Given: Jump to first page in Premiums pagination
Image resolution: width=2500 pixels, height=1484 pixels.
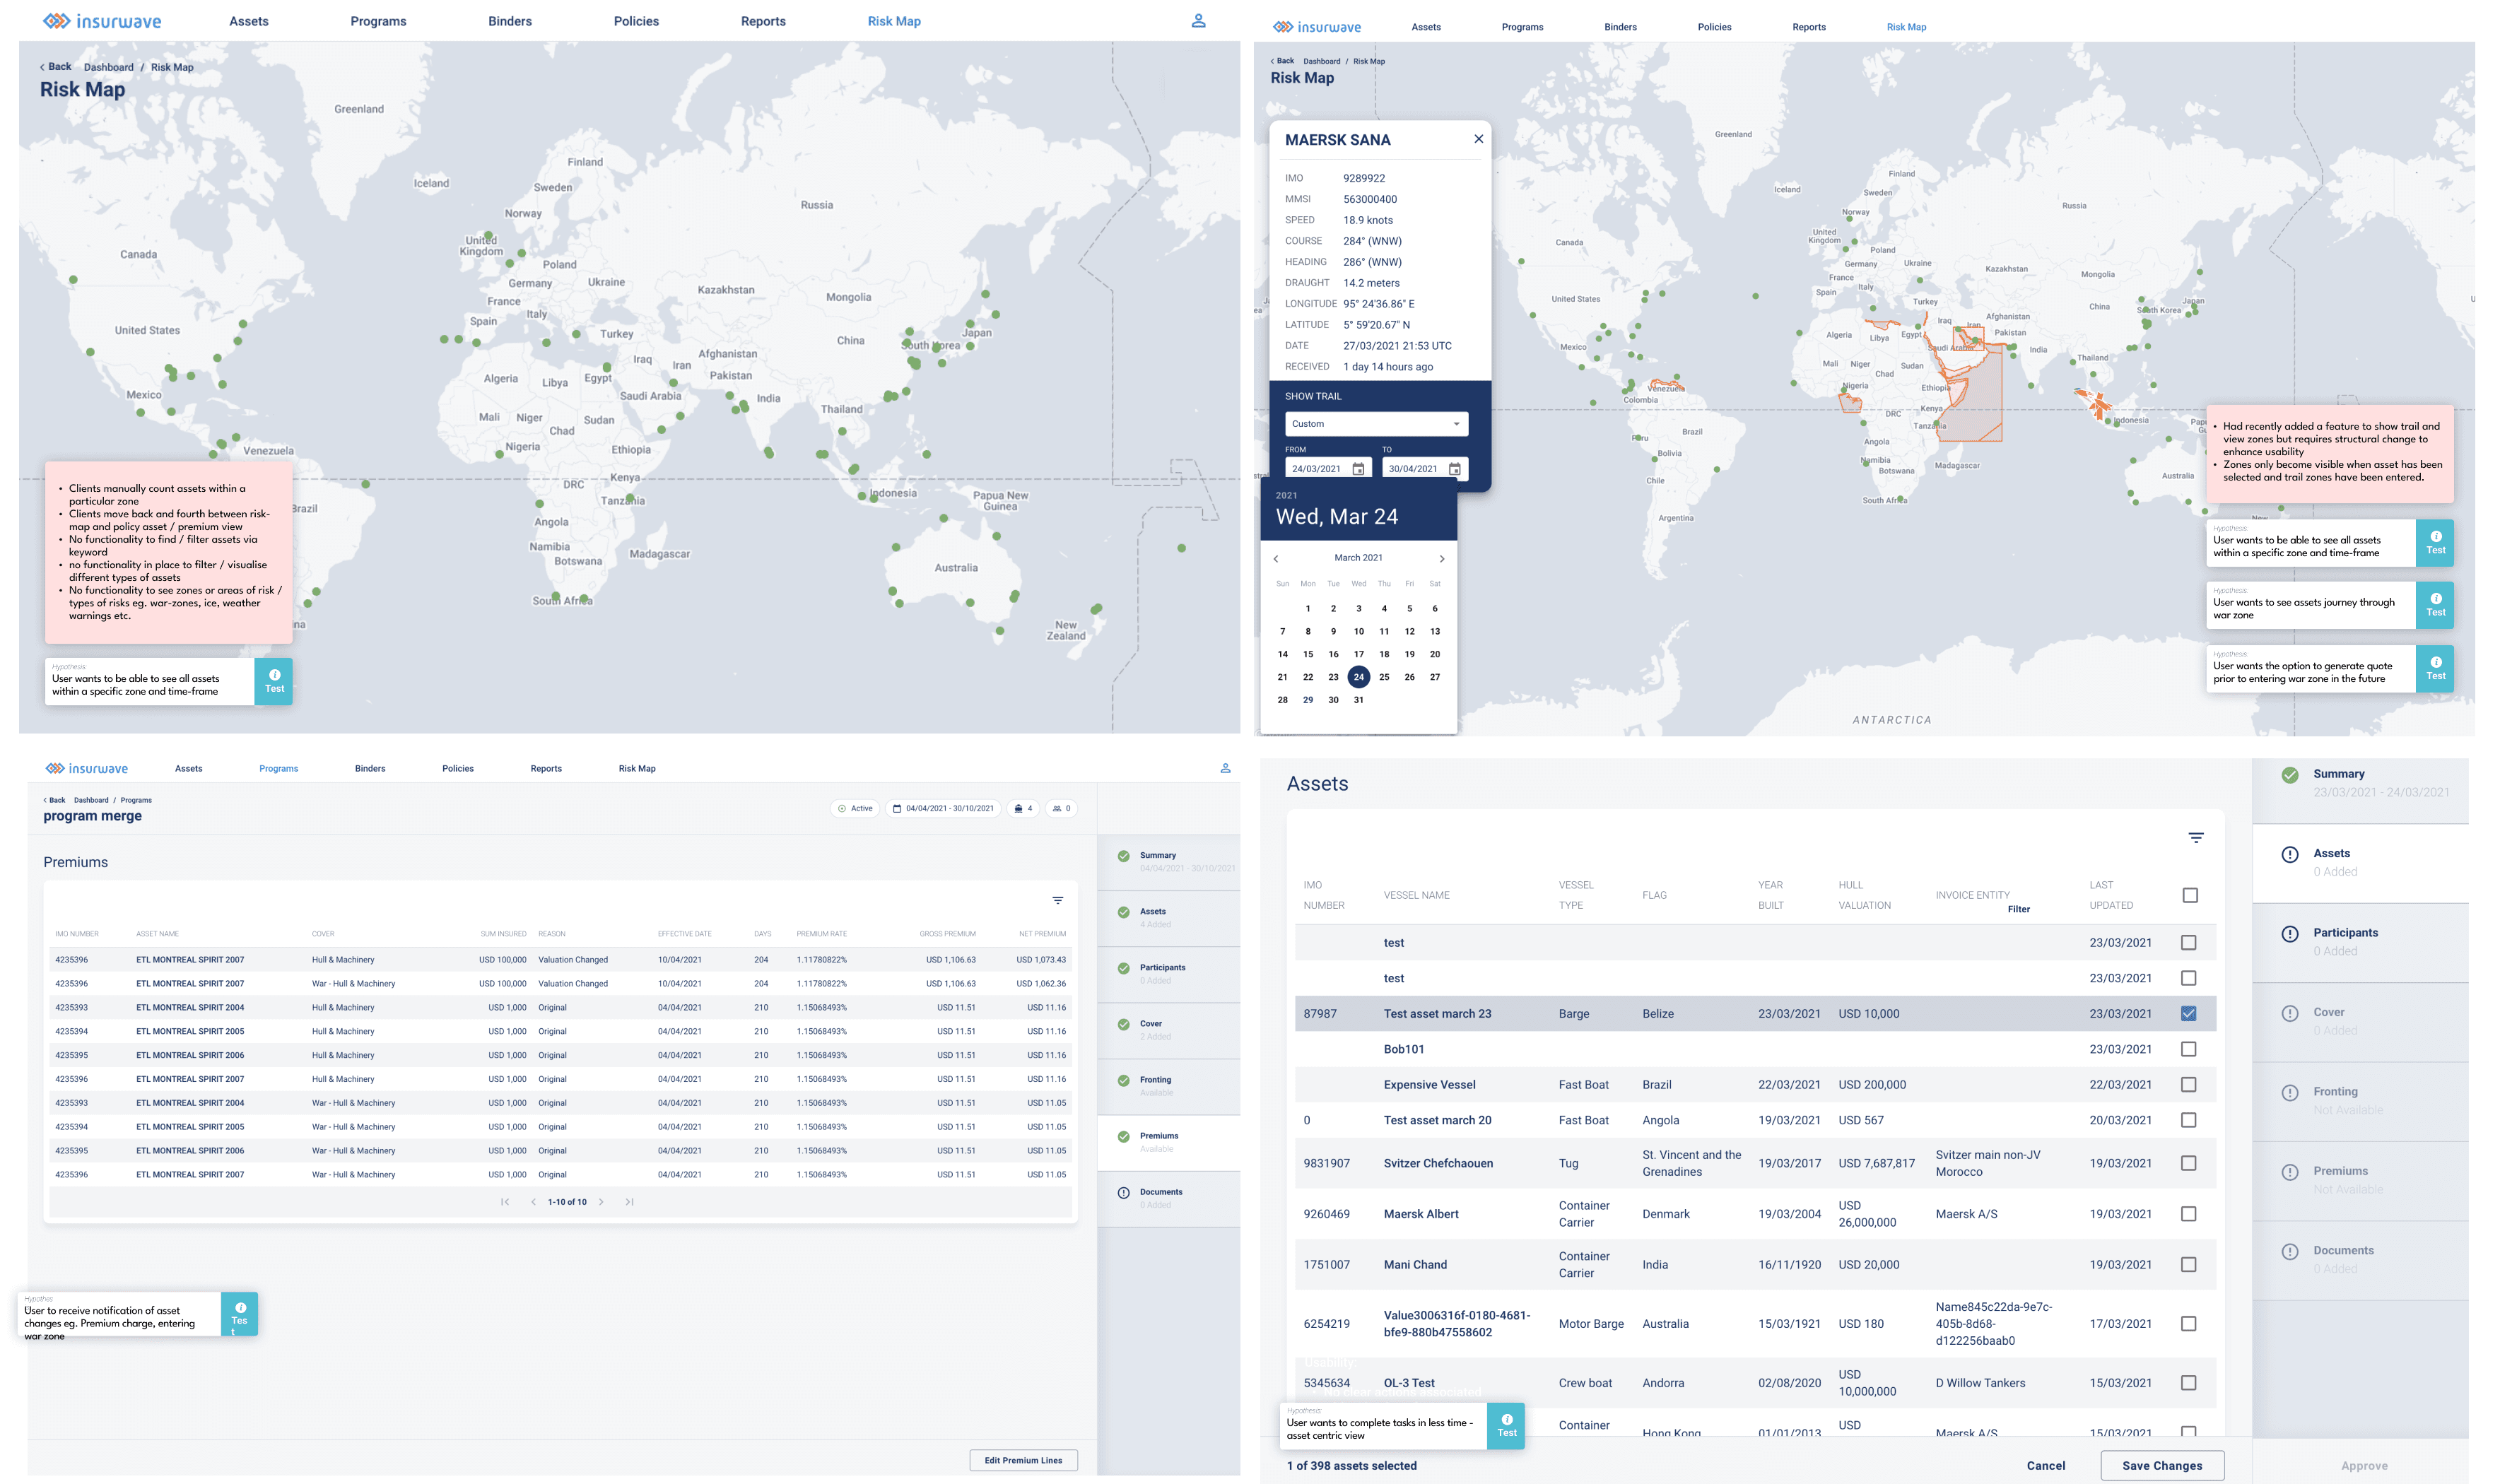Looking at the screenshot, I should (505, 1202).
